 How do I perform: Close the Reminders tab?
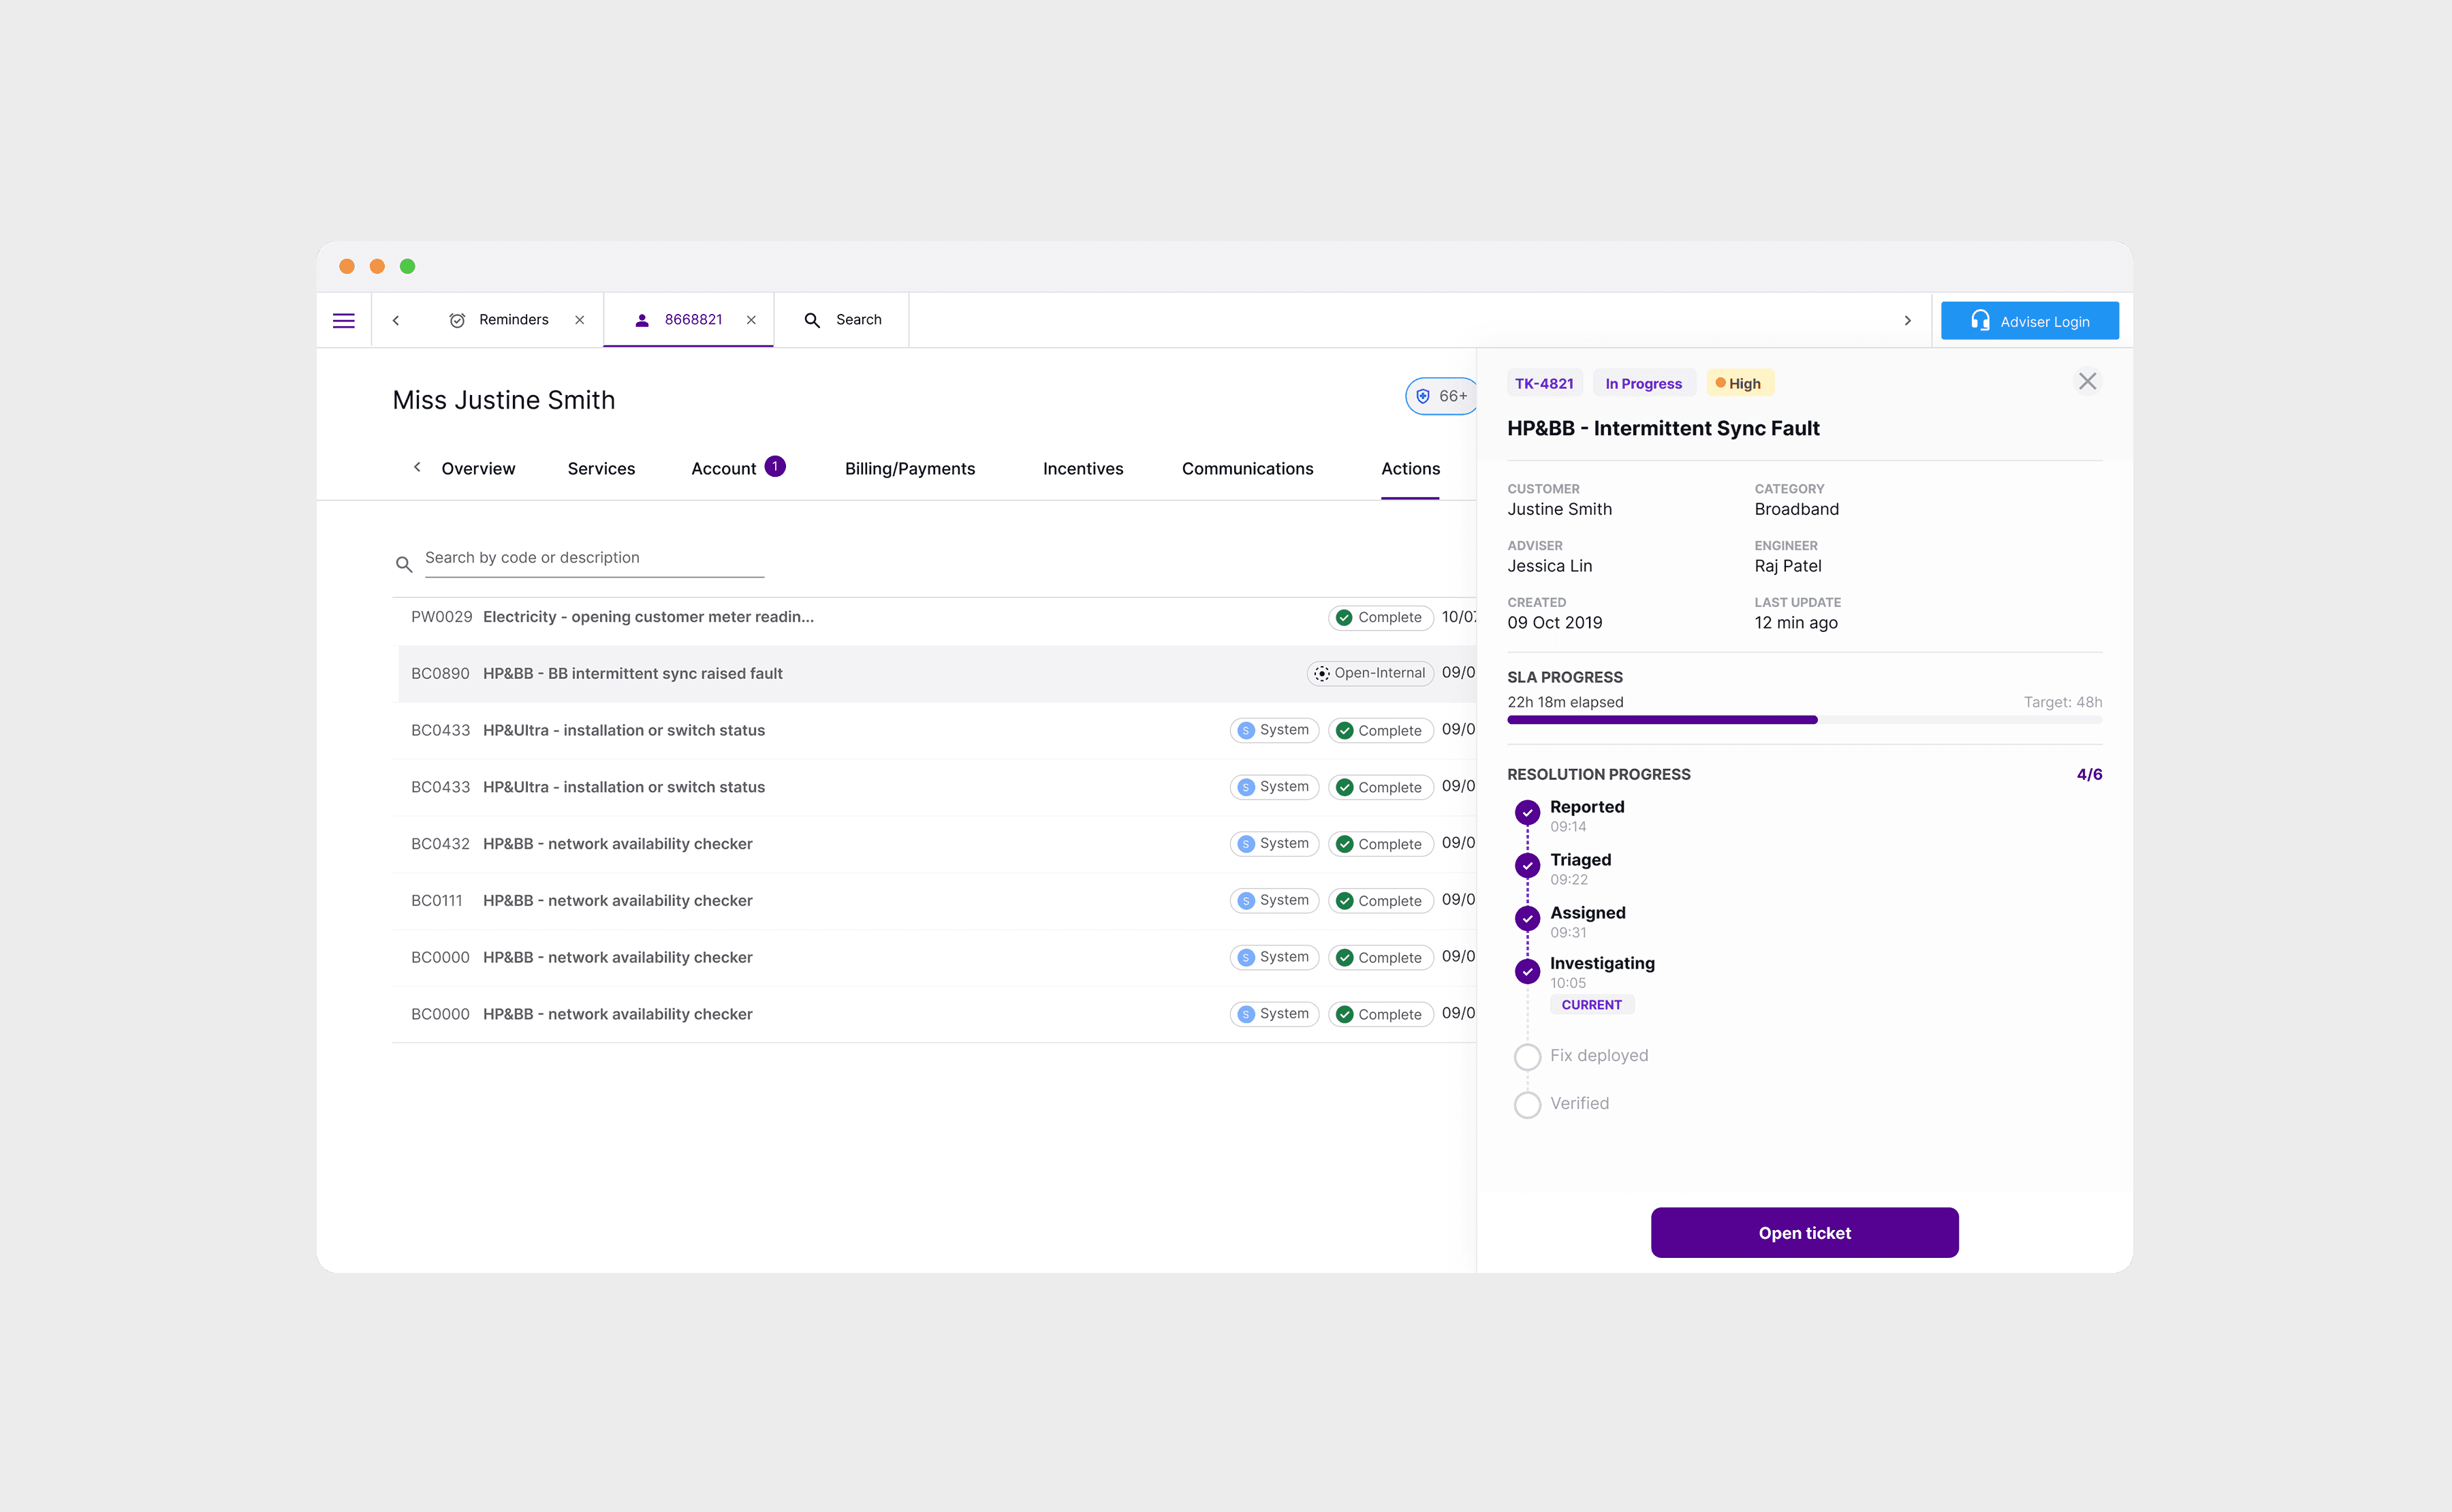[x=579, y=320]
